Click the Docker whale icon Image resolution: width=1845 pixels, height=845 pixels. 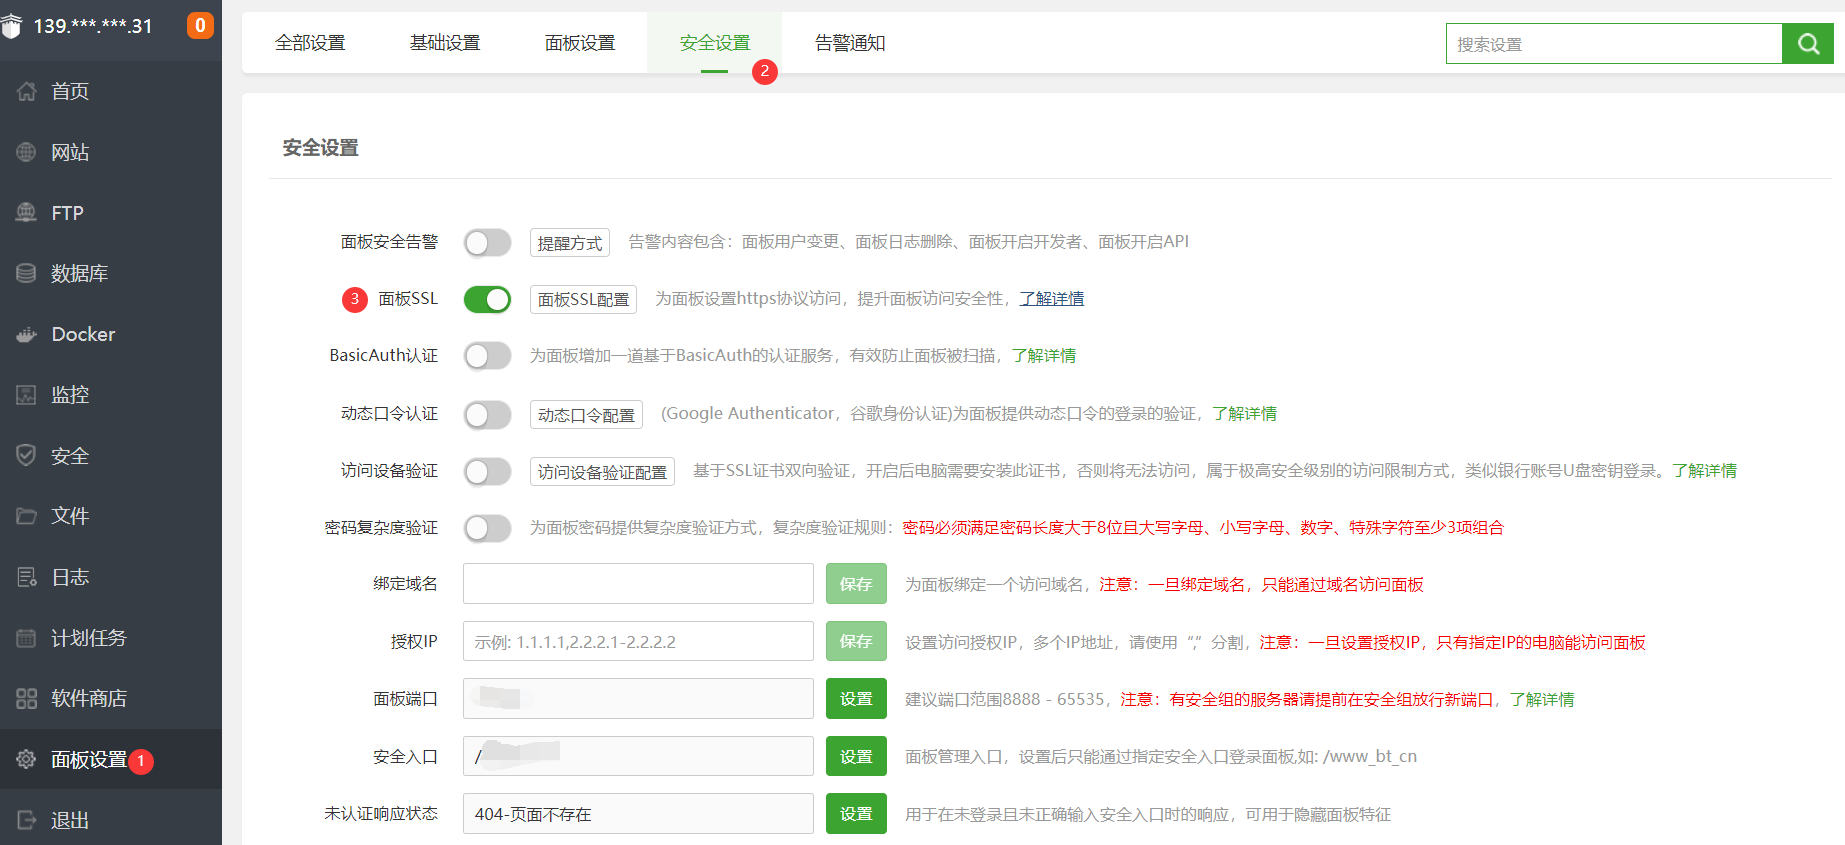coord(26,334)
